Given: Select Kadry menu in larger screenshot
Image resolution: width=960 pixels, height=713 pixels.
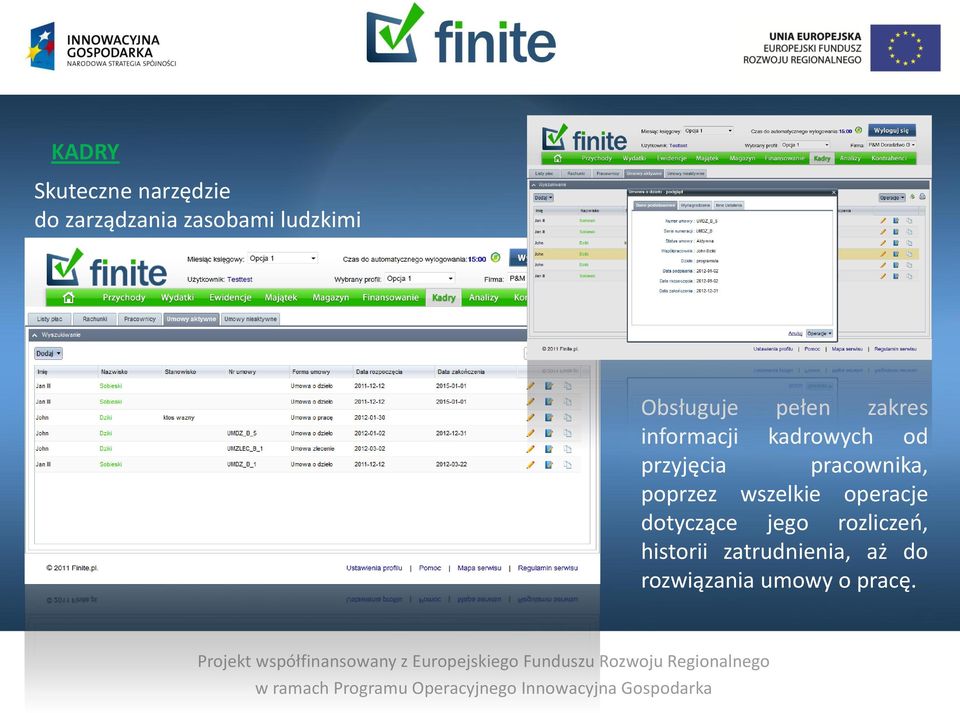Looking at the screenshot, I should 444,297.
